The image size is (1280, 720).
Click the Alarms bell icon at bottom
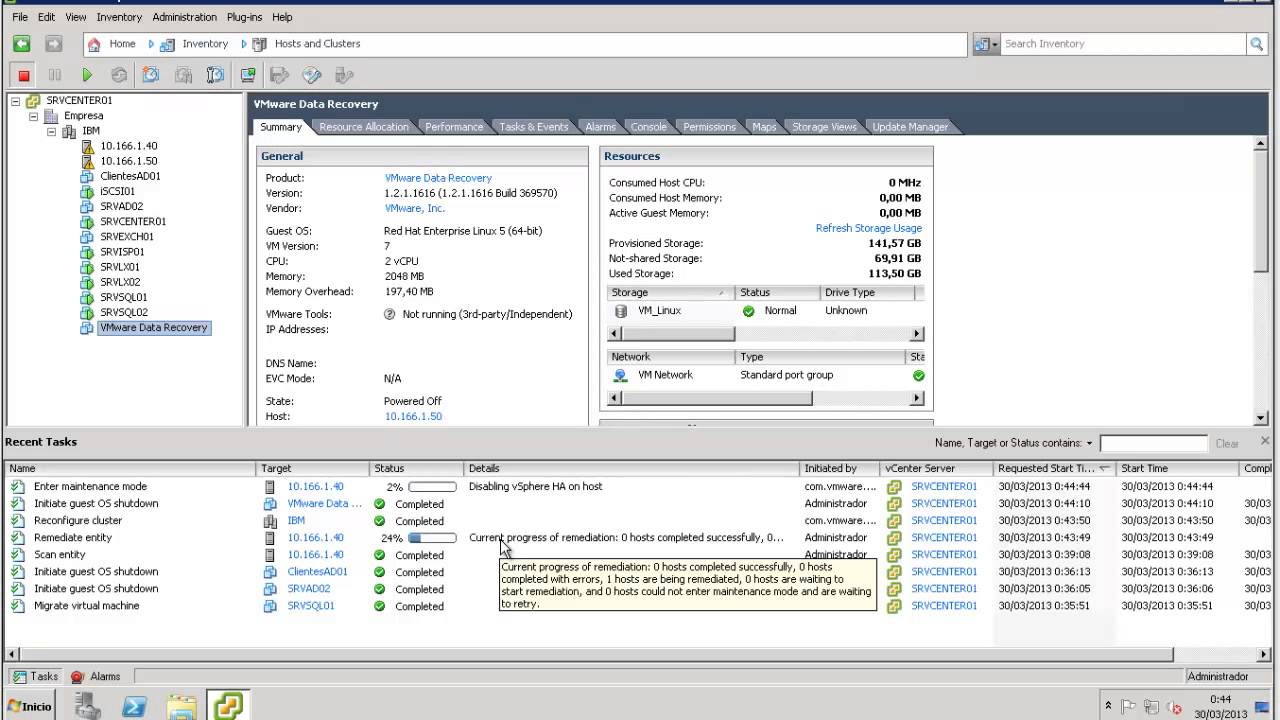[77, 677]
